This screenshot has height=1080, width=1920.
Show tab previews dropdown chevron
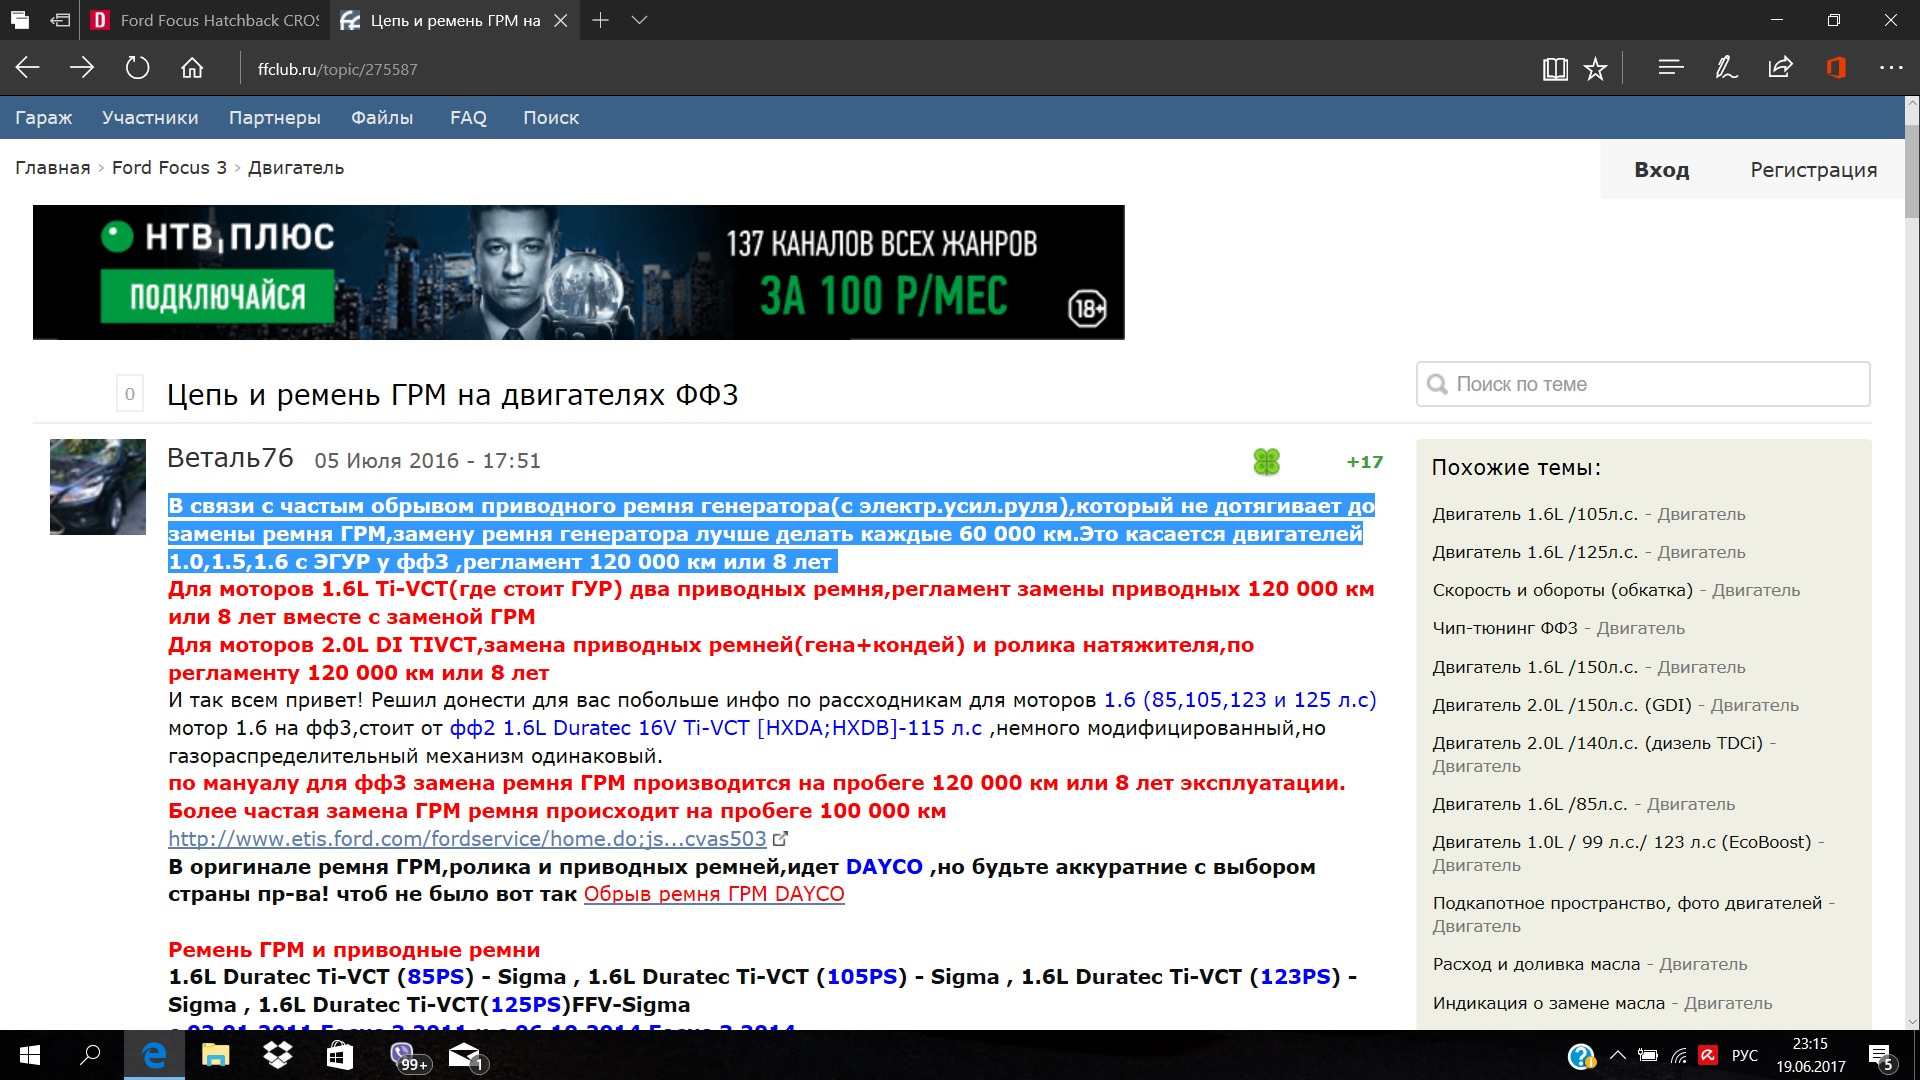(640, 20)
